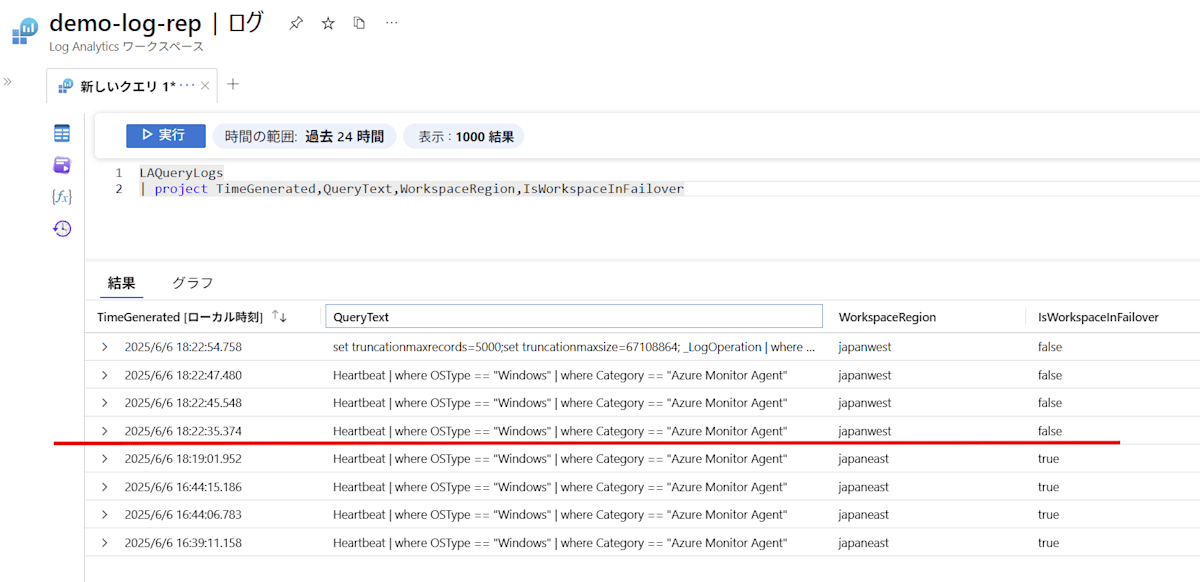Expand the 18:19:01.952 row
Screen dimensions: 1200x582
(104, 459)
